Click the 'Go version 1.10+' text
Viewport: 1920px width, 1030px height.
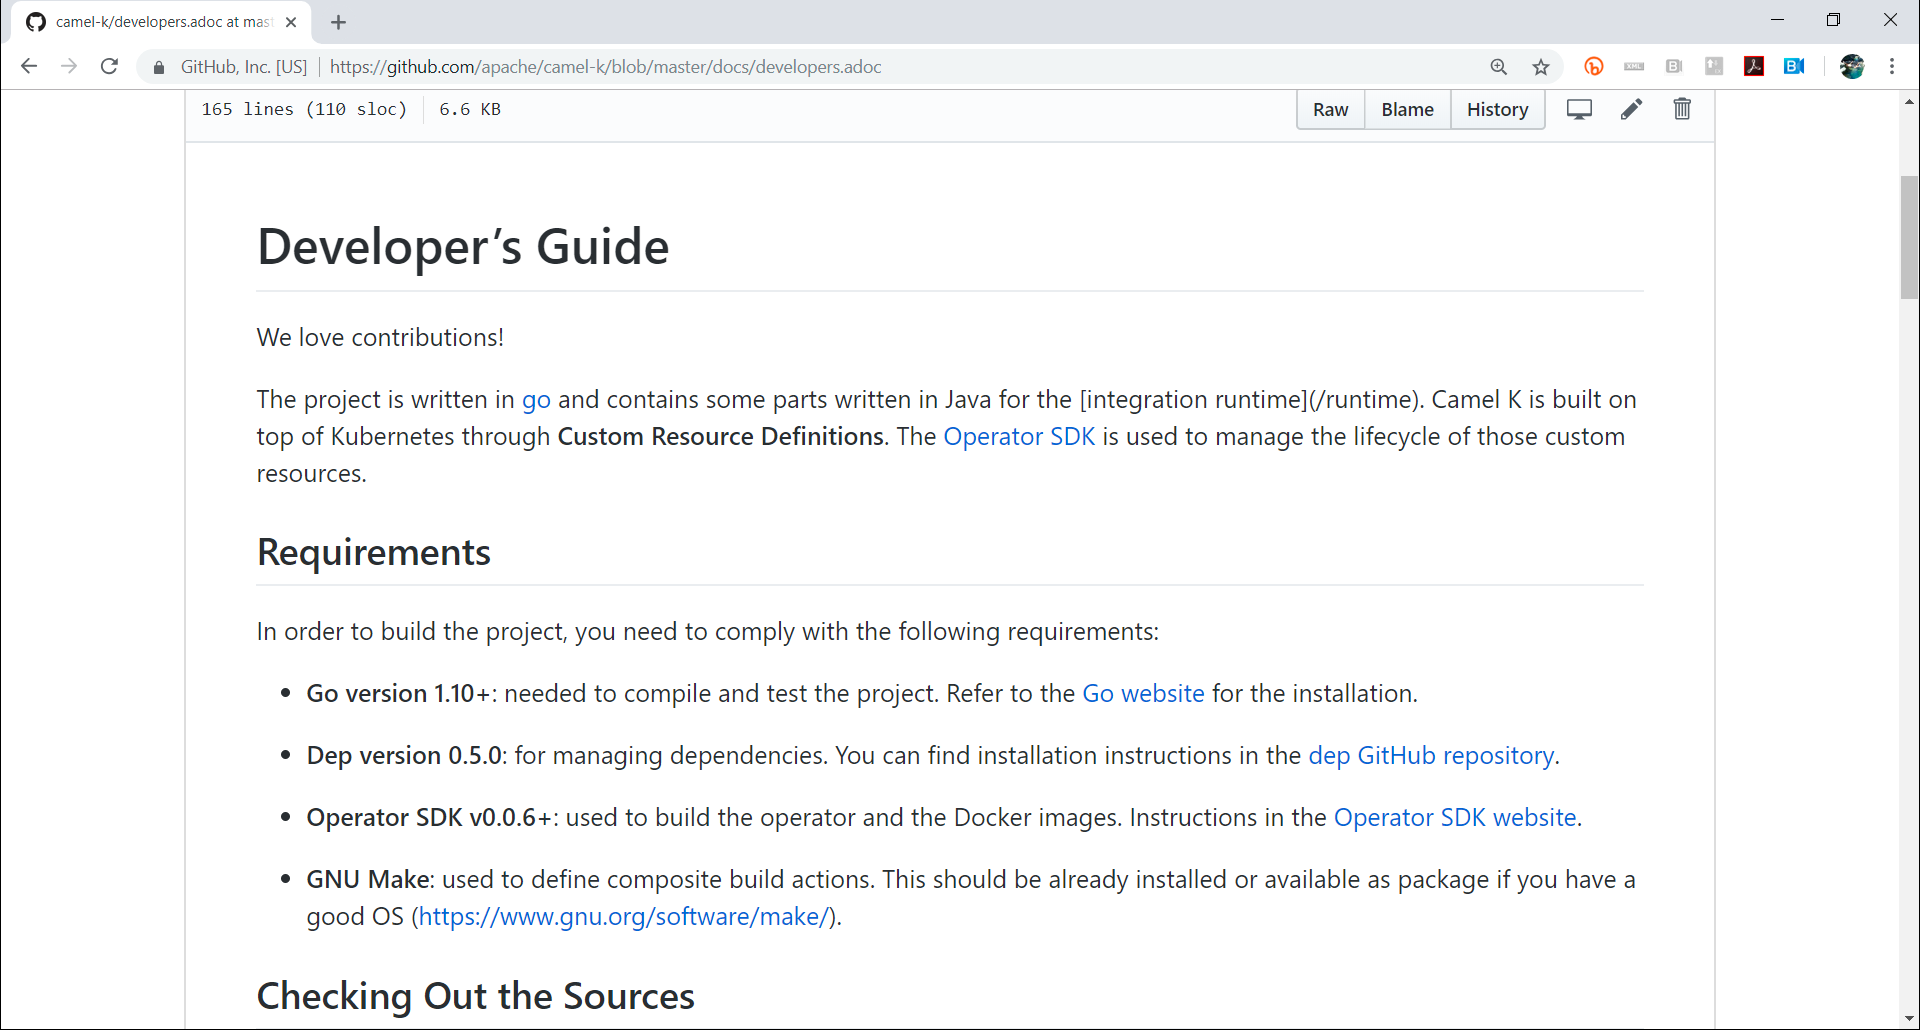398,694
